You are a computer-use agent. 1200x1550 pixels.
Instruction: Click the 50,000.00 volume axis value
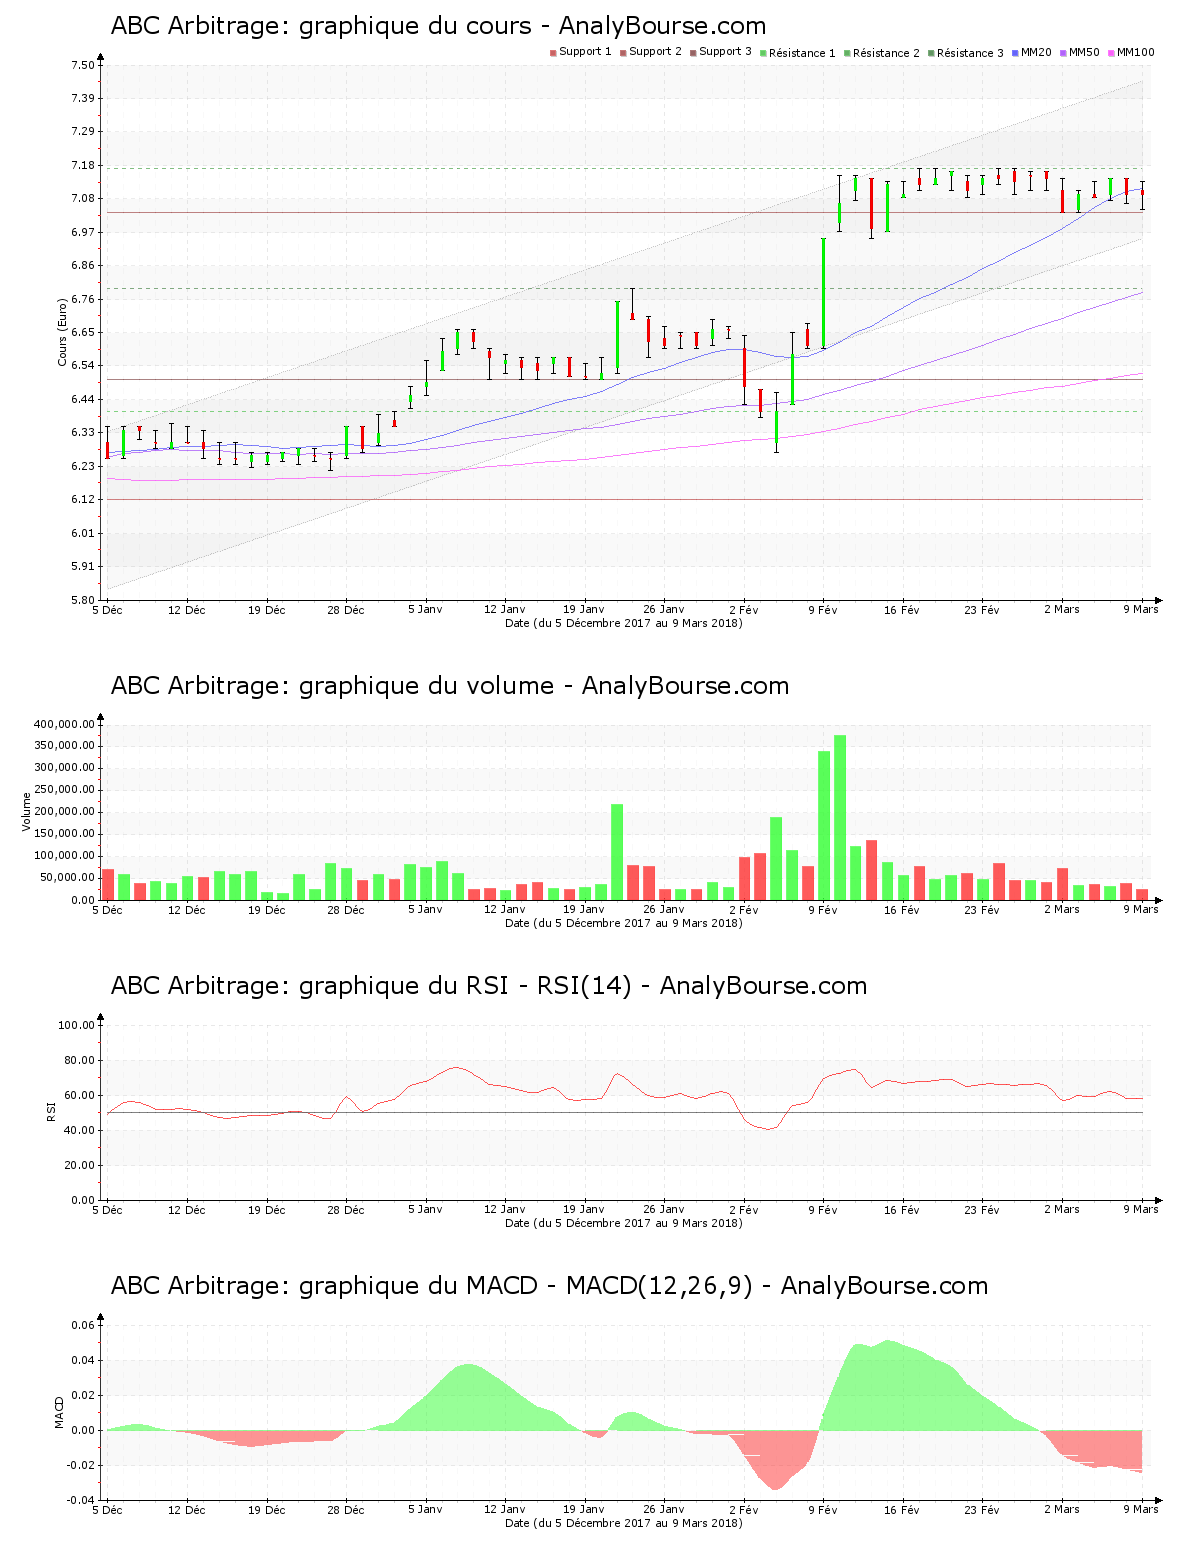pyautogui.click(x=68, y=878)
